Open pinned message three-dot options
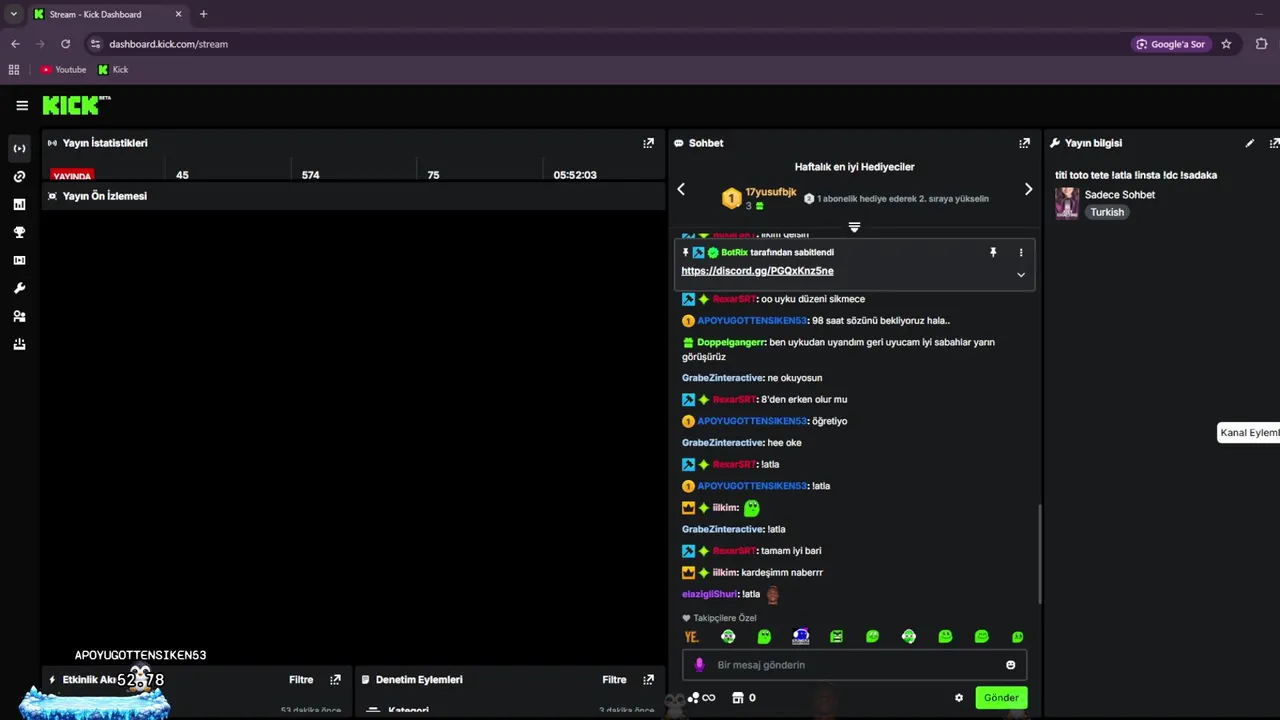Viewport: 1280px width, 720px height. click(1021, 252)
